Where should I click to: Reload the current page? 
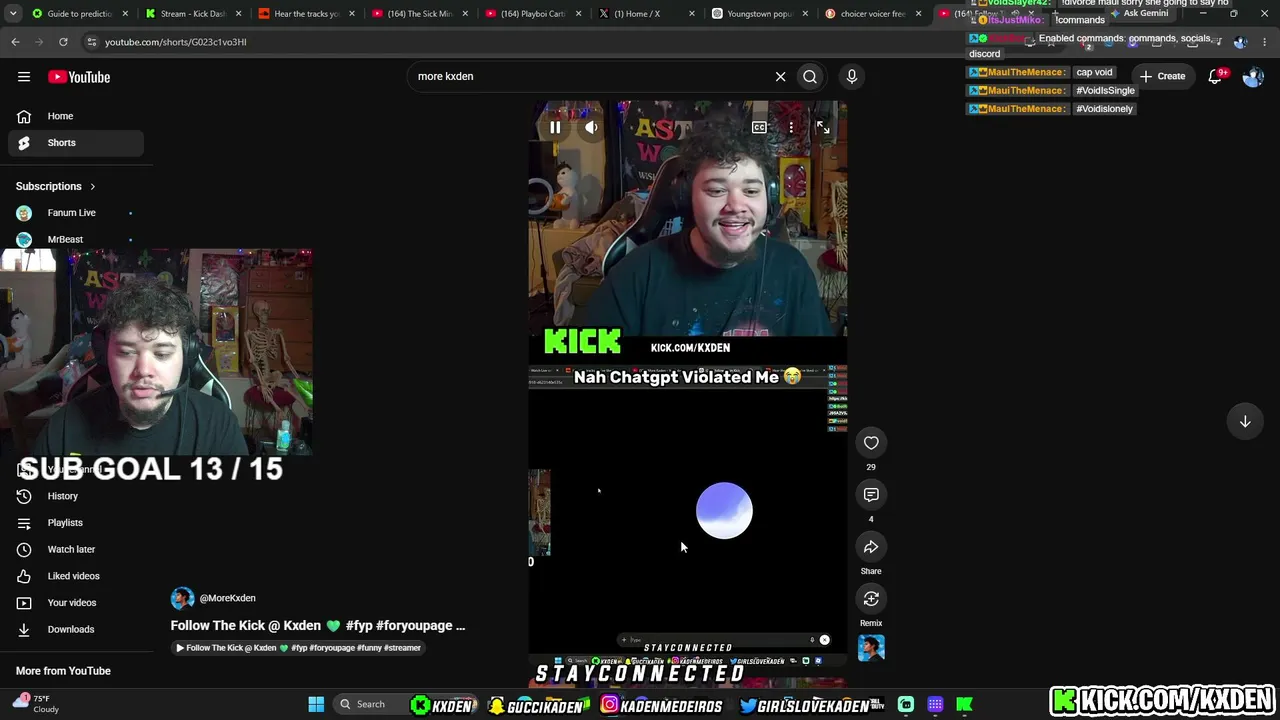[63, 42]
